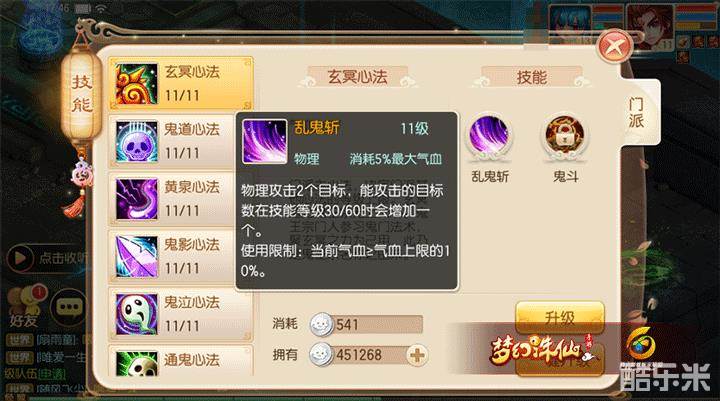Screen dimensions: 720x401
Task: Open the chat bubble icon
Action: [x=69, y=307]
